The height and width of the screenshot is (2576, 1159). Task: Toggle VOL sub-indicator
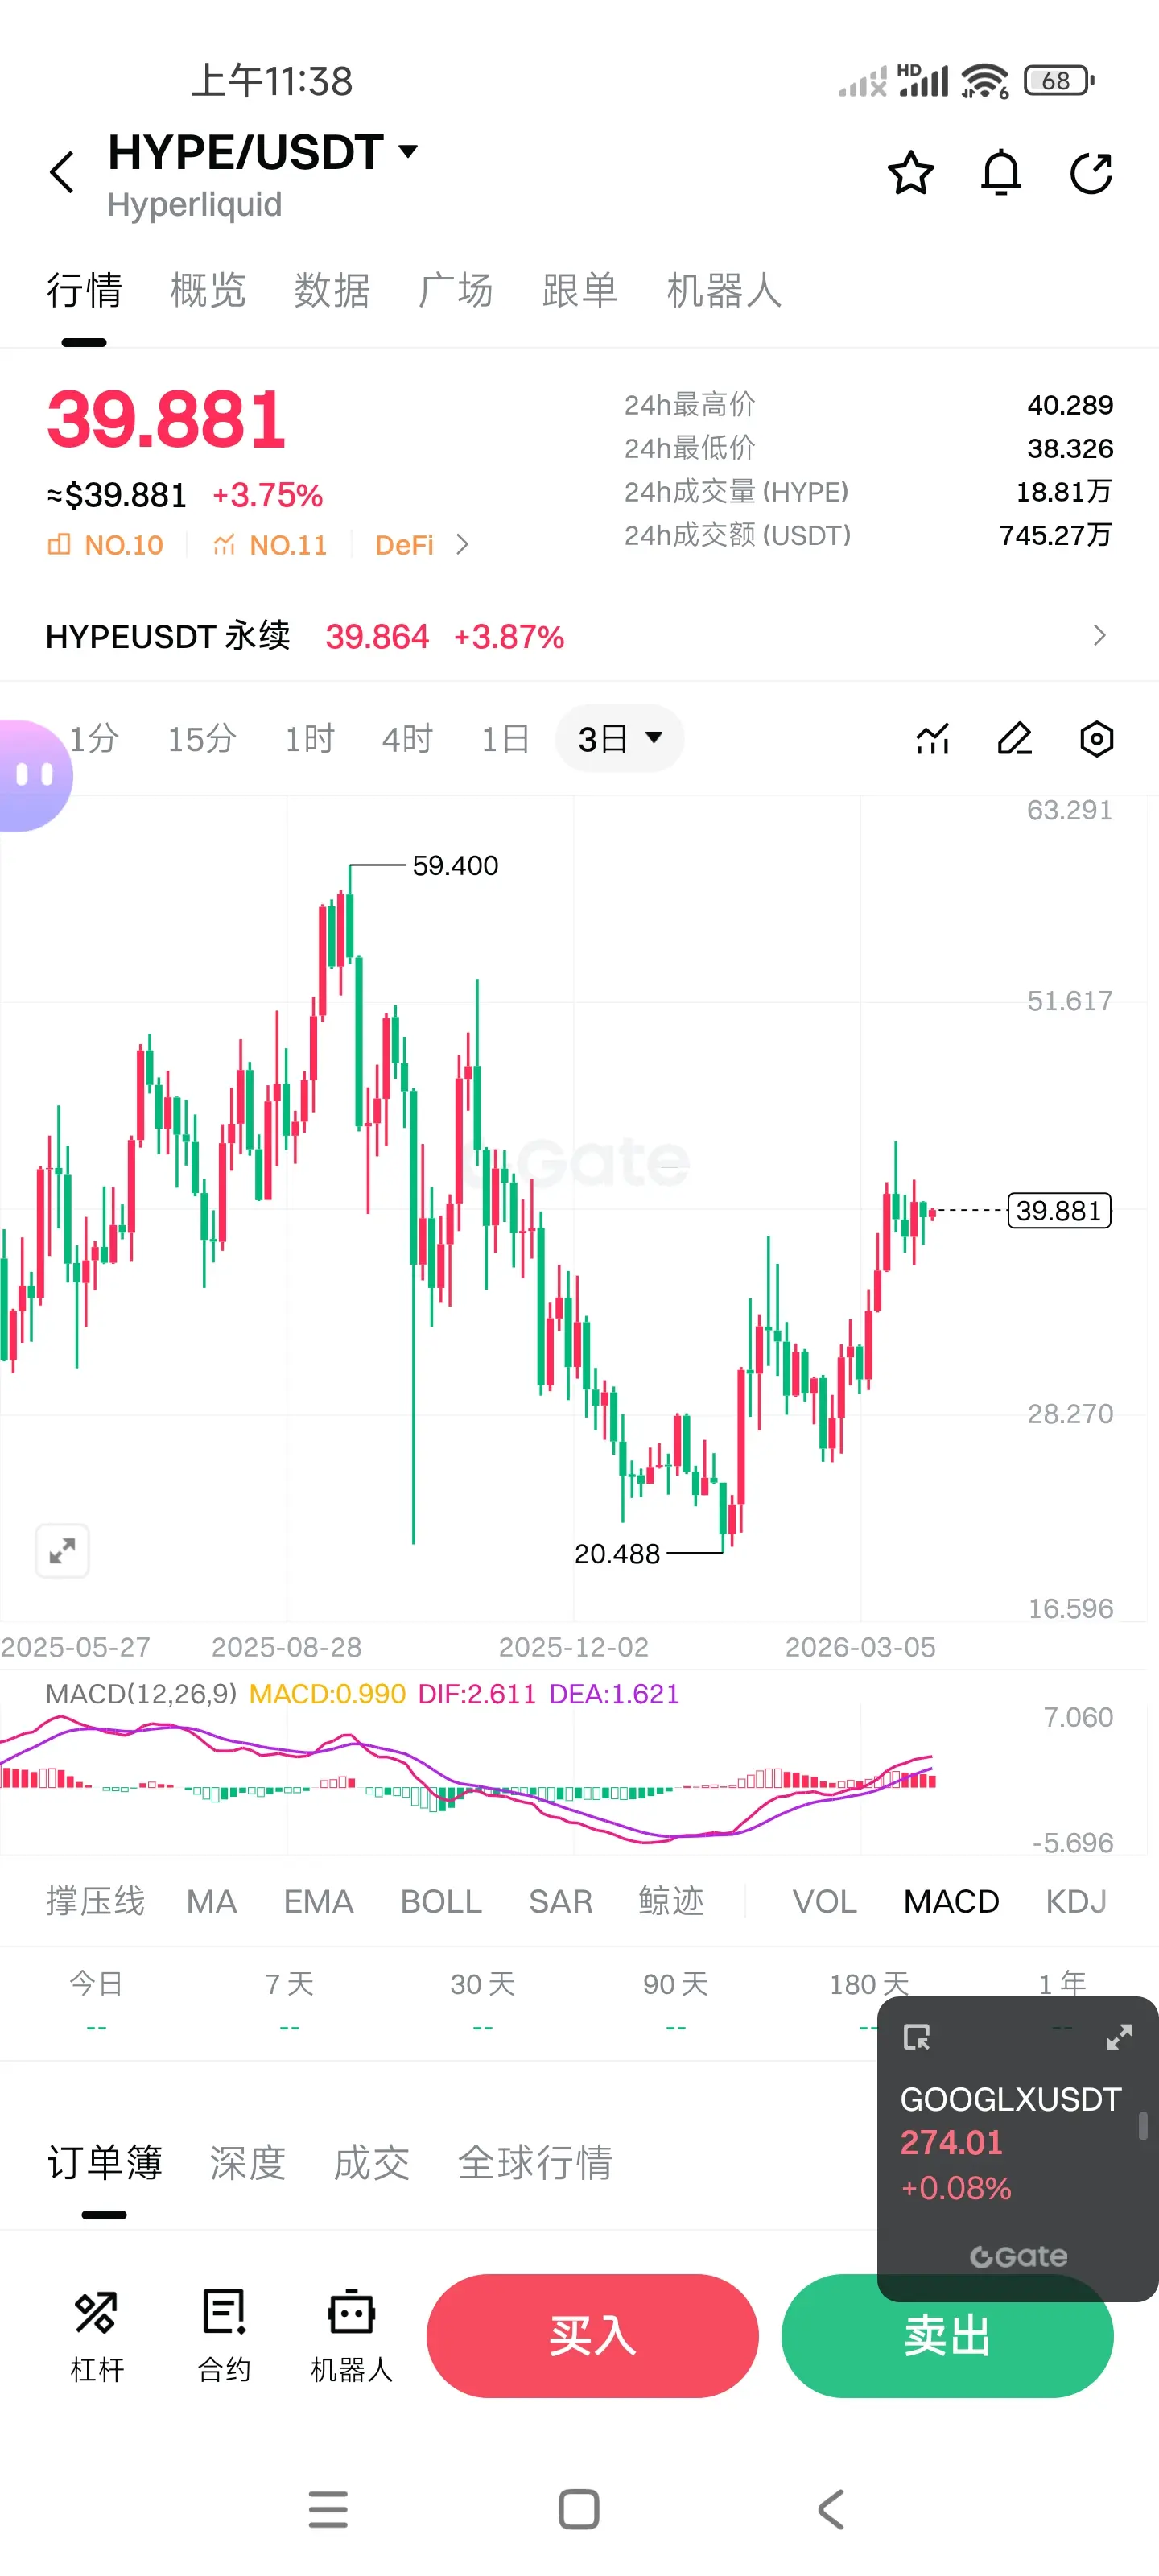(825, 1901)
